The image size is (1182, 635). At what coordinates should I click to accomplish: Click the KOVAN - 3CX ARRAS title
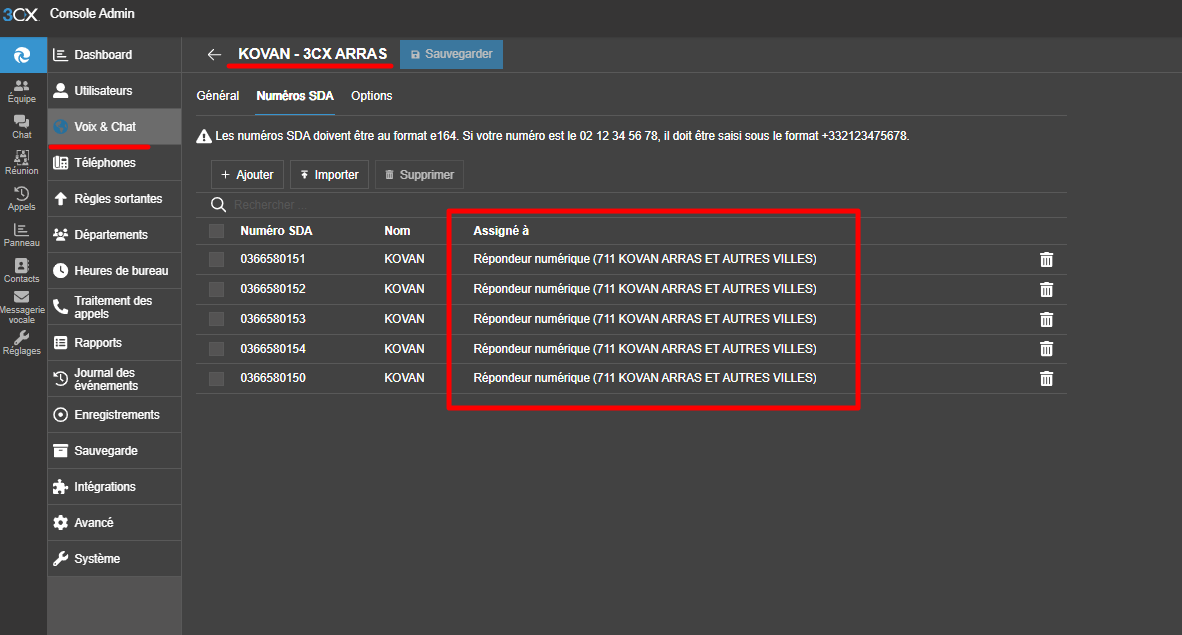click(312, 54)
